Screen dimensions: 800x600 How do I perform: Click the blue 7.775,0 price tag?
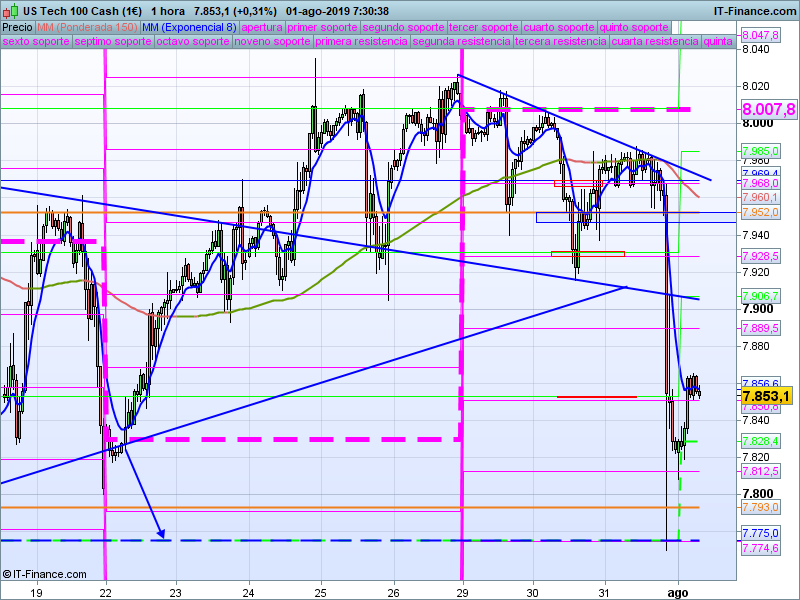click(x=760, y=533)
